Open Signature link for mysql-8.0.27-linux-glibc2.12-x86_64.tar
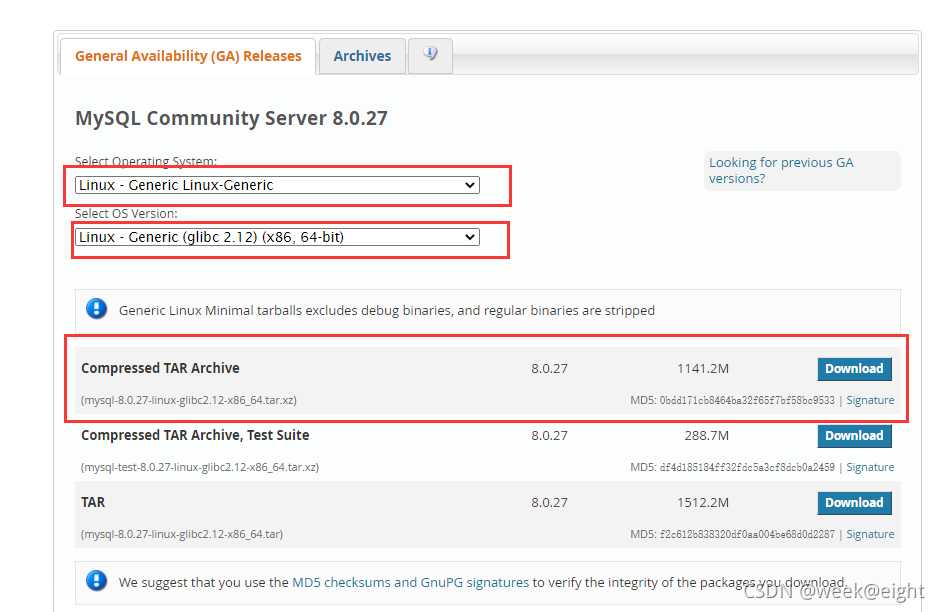This screenshot has width=940, height=612. tap(870, 535)
